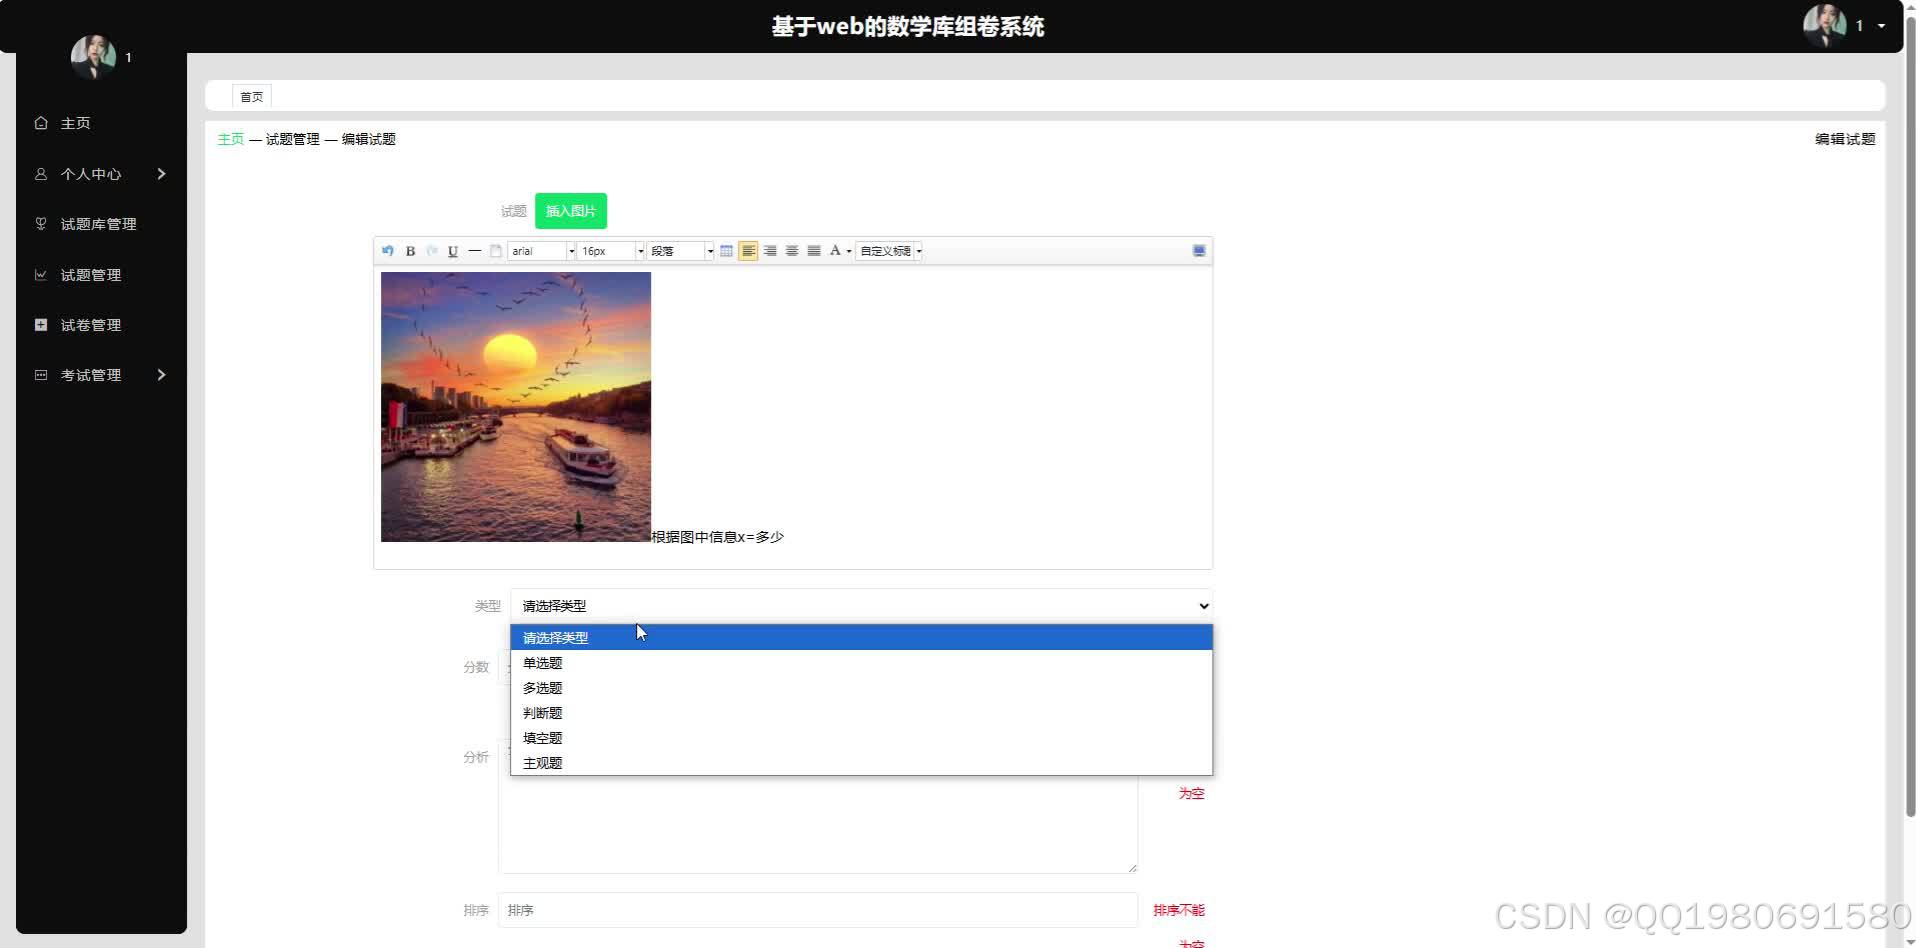This screenshot has width=1916, height=948.
Task: Switch to the 首页 tab
Action: [x=252, y=97]
